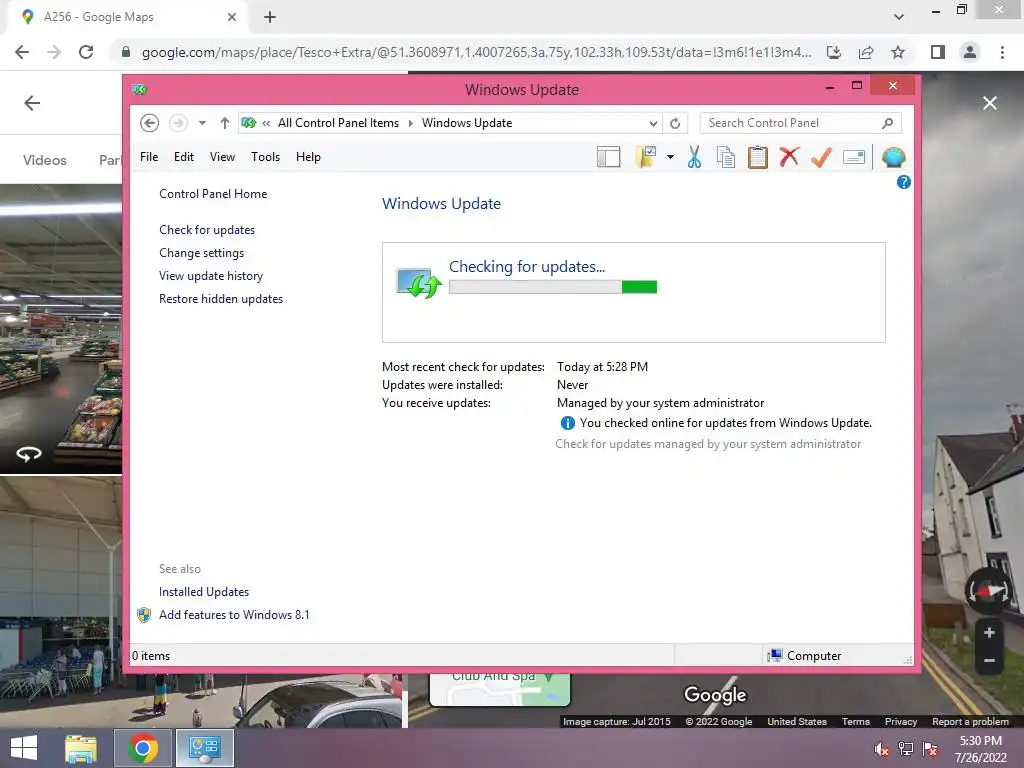
Task: Expand the recent locations dropdown arrow
Action: pos(202,123)
